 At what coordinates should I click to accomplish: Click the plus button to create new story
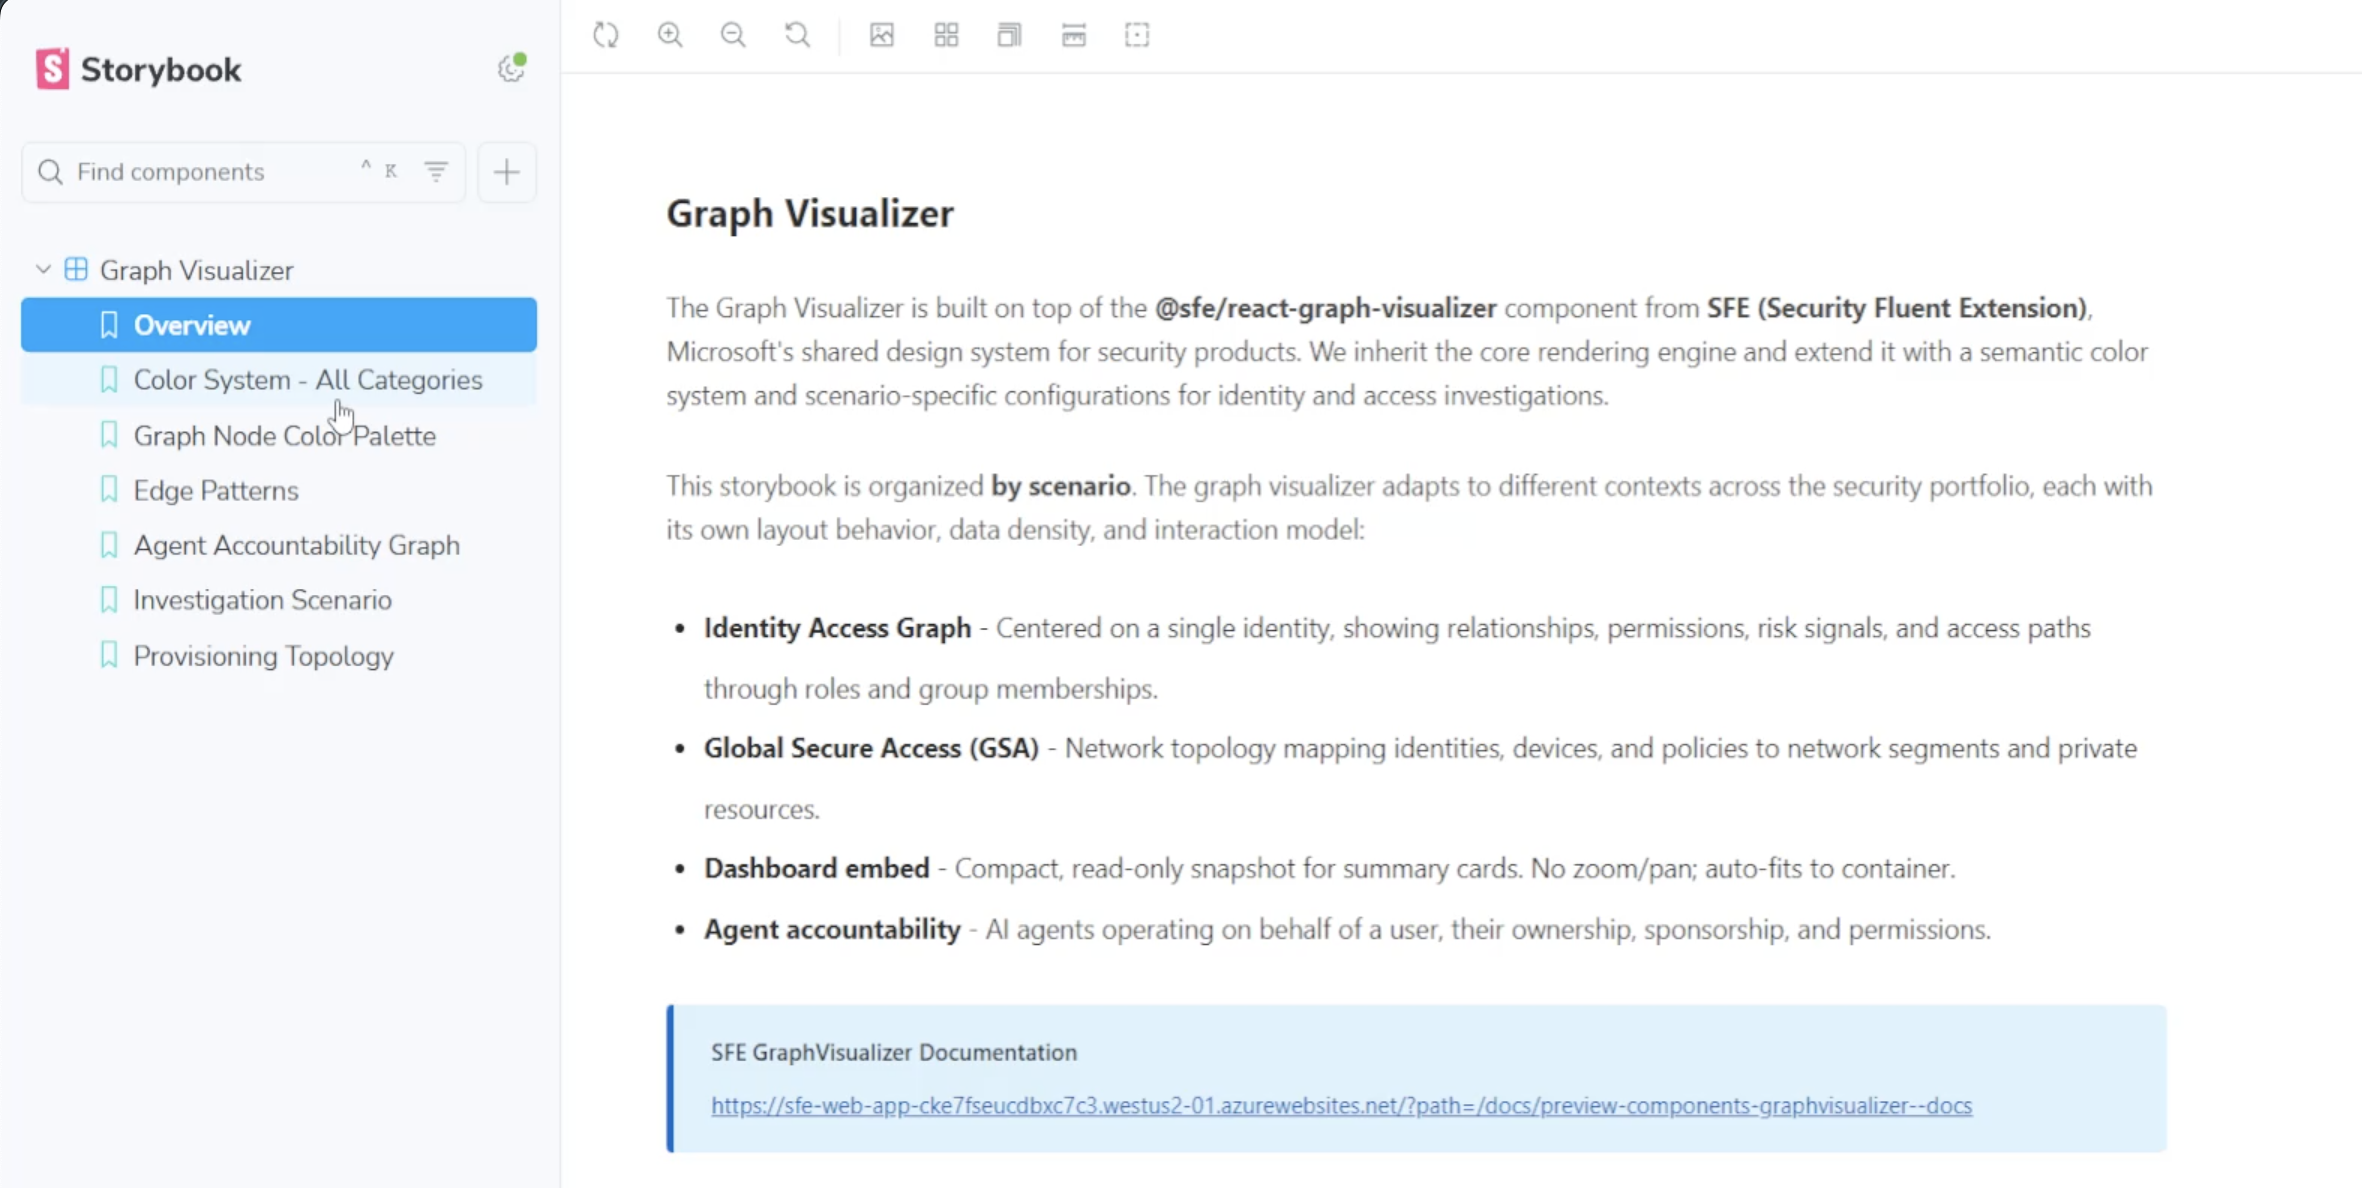[x=507, y=172]
